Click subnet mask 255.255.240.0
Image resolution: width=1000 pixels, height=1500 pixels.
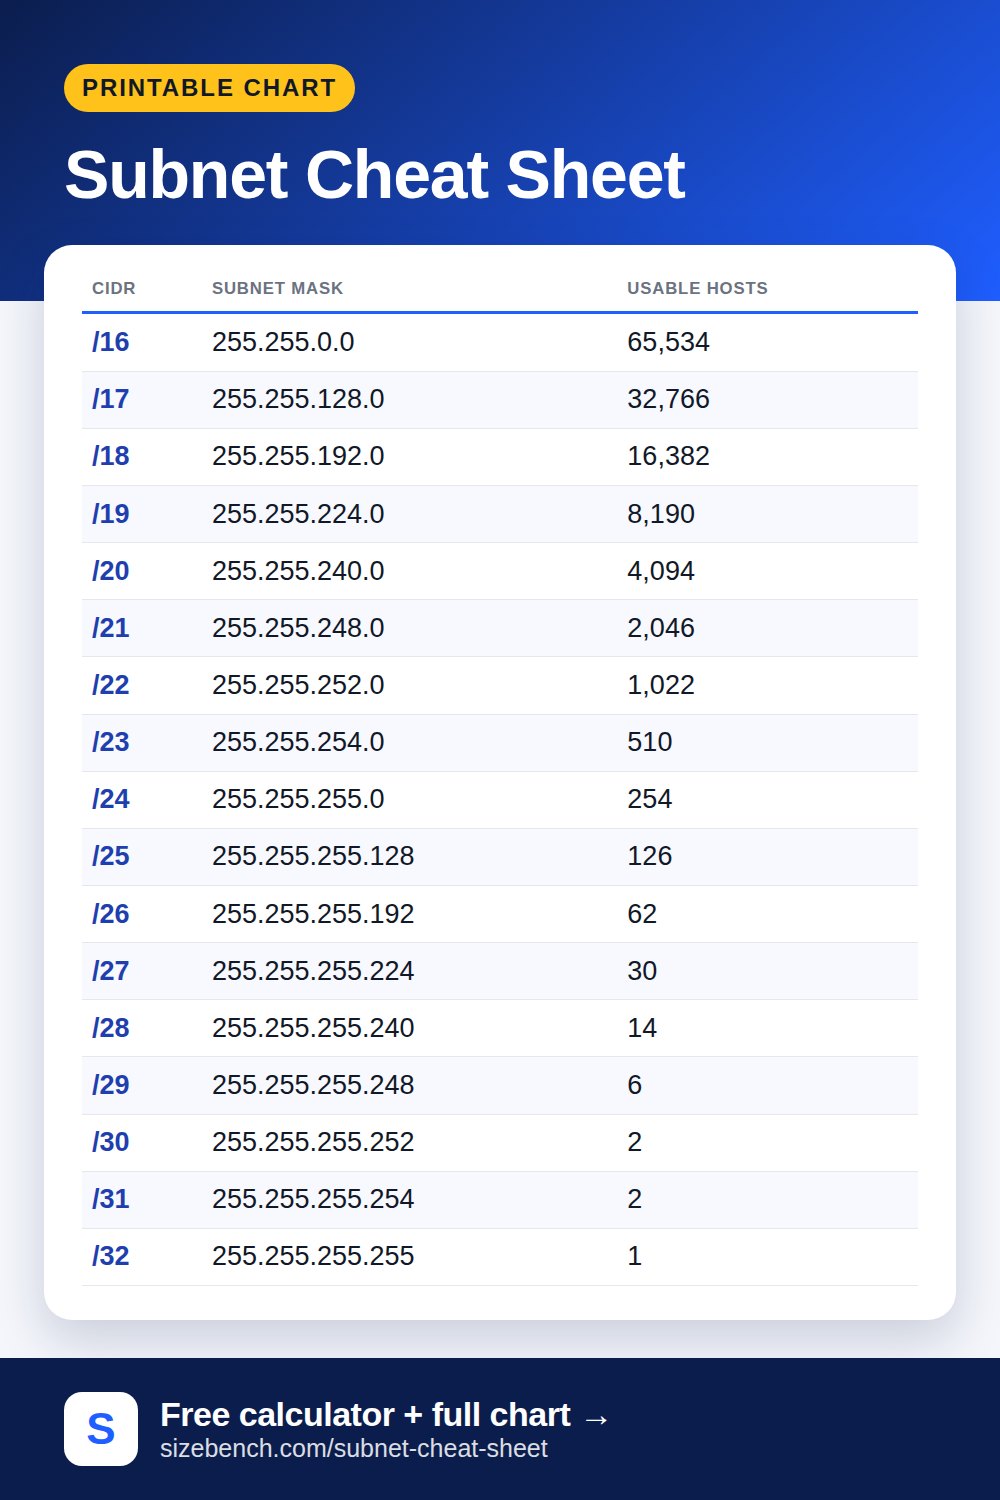pyautogui.click(x=298, y=571)
